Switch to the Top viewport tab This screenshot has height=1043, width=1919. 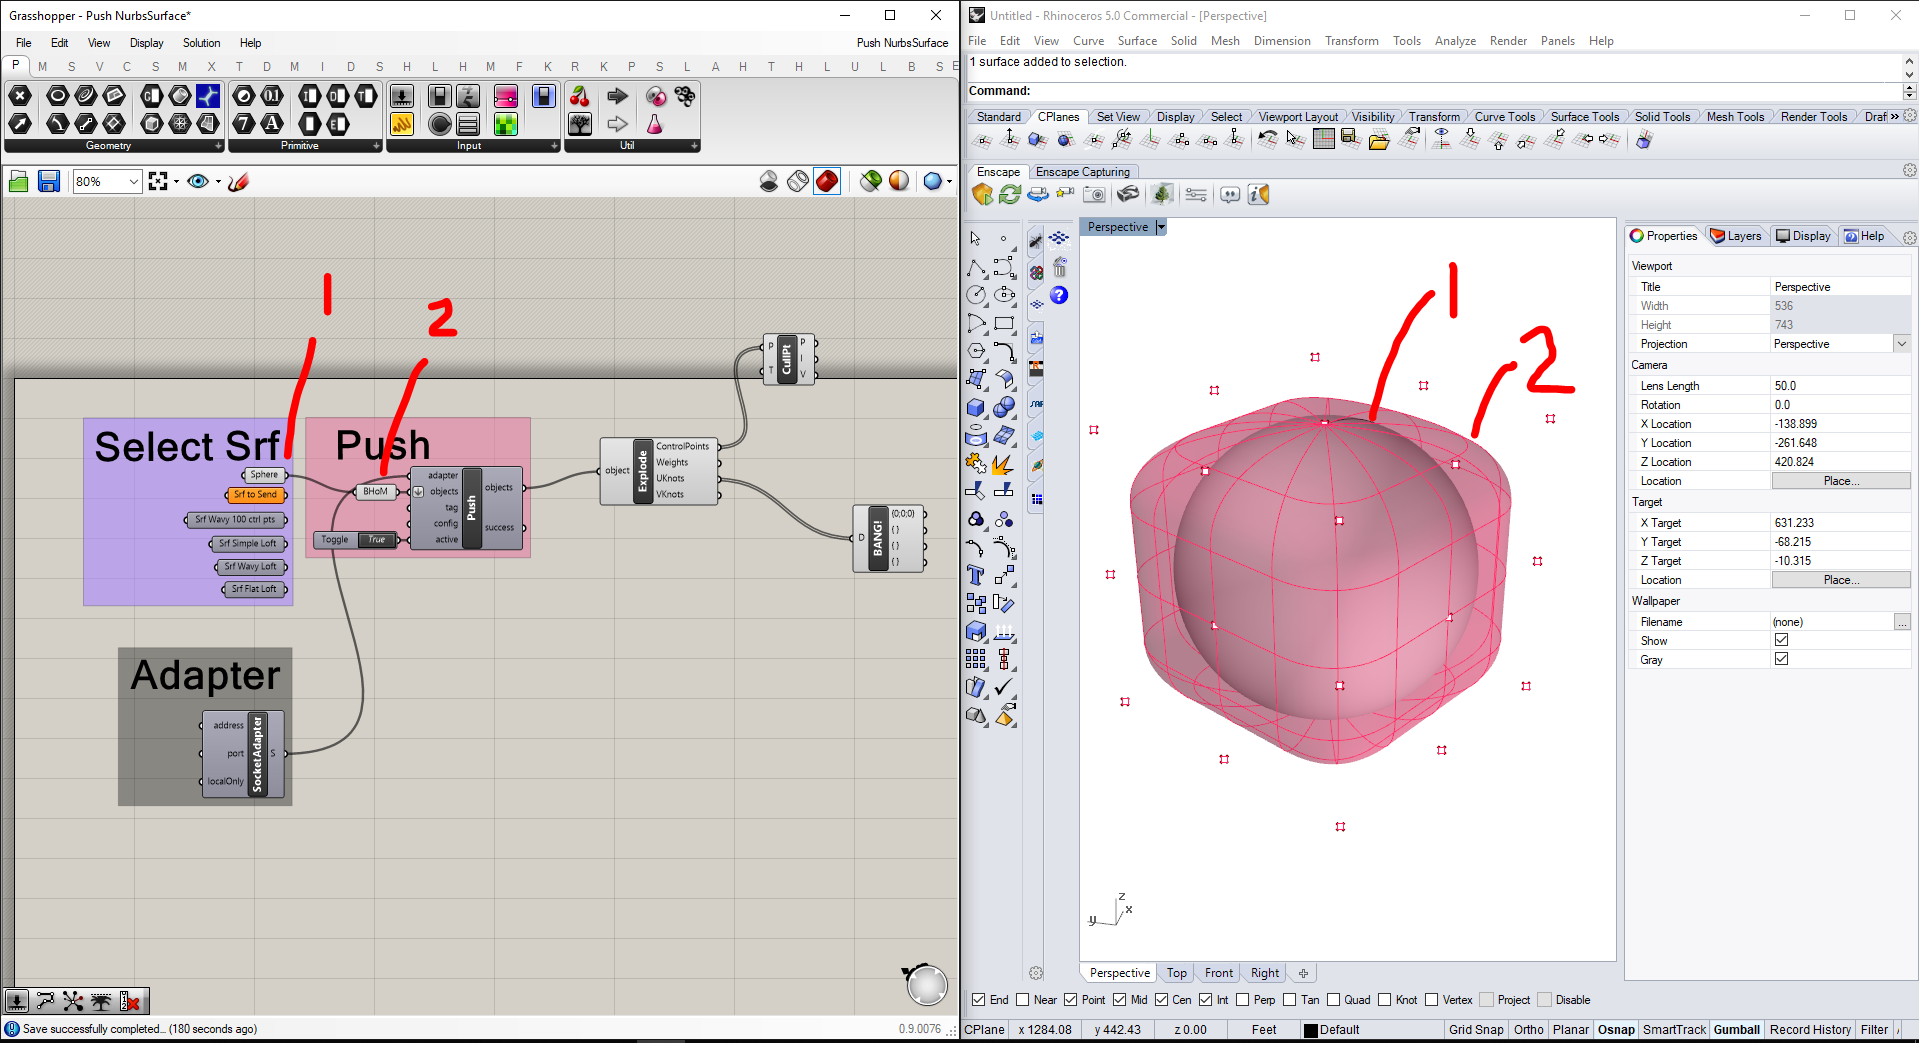click(1177, 973)
